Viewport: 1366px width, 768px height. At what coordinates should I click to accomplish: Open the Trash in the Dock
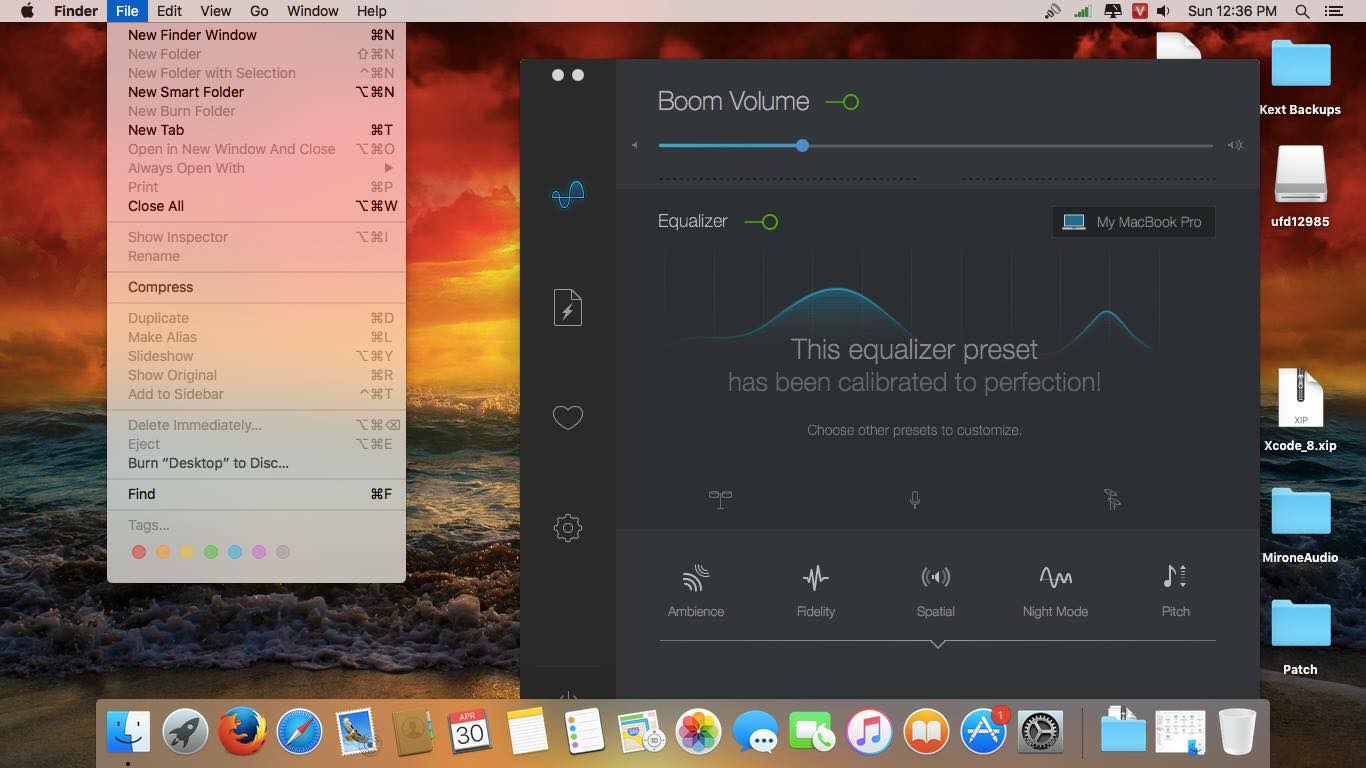[x=1237, y=732]
